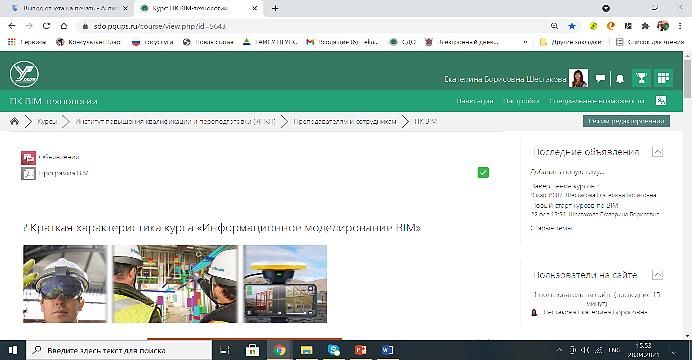Click the edit mode button
This screenshot has width=692, height=360.
pos(626,121)
